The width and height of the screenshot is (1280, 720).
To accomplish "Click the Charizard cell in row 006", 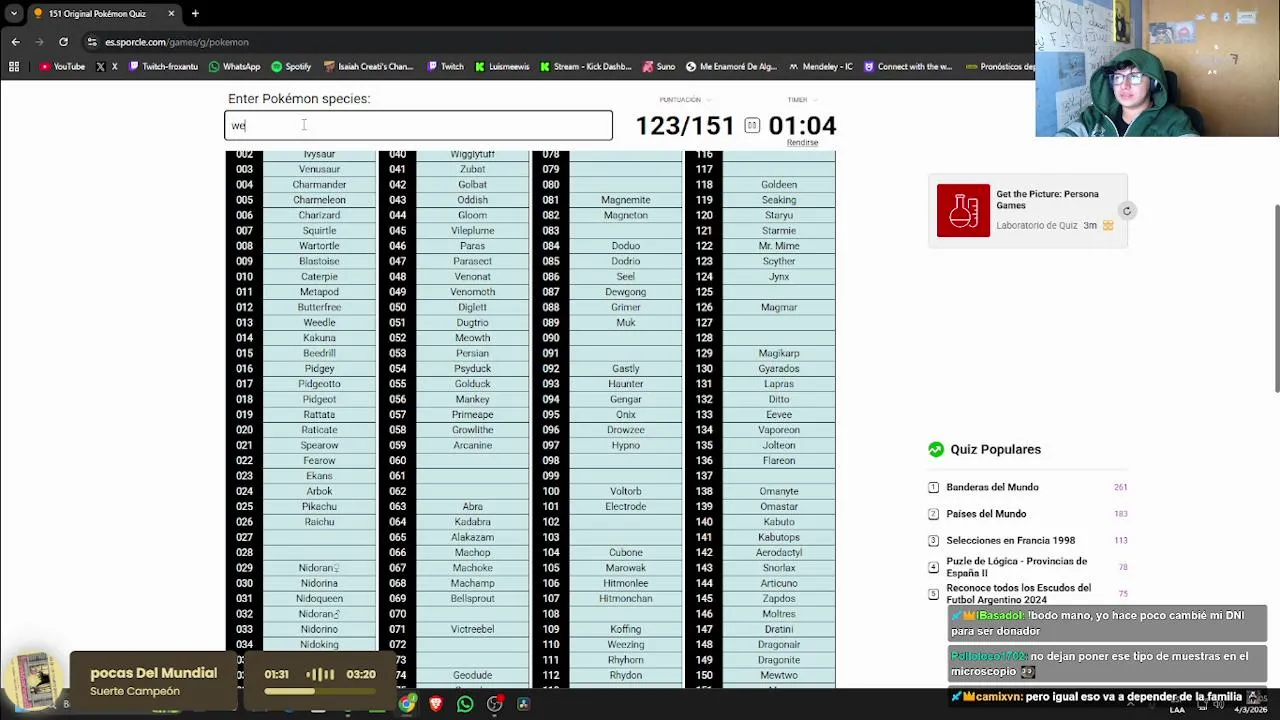I will point(319,215).
